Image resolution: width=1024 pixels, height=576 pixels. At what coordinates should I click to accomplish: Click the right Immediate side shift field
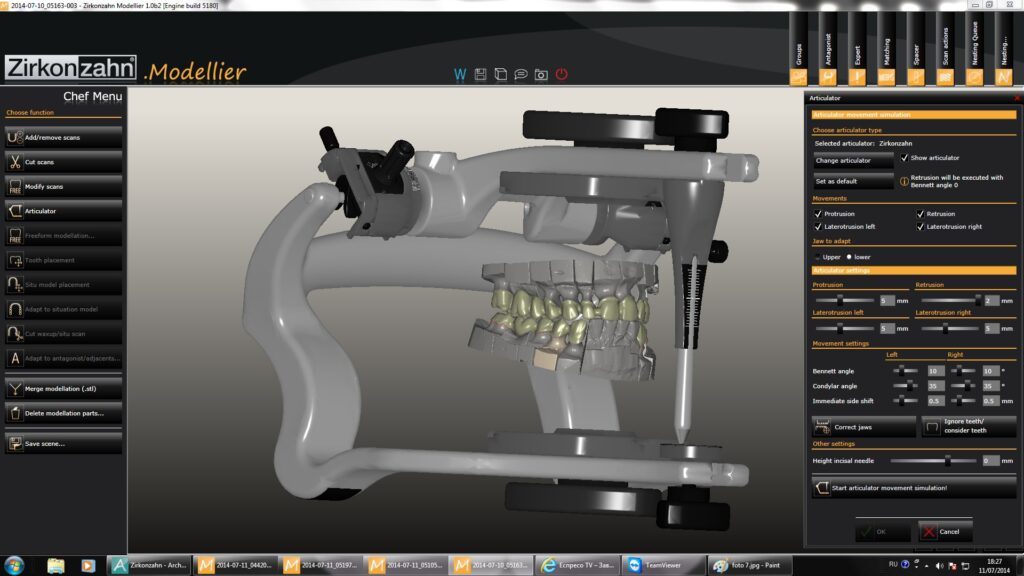coord(991,401)
